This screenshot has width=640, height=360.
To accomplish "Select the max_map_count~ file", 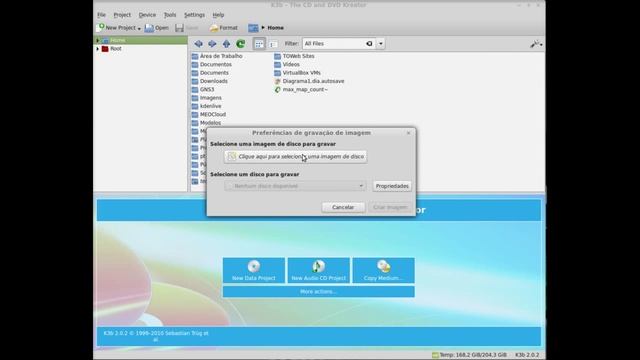I will [x=301, y=89].
